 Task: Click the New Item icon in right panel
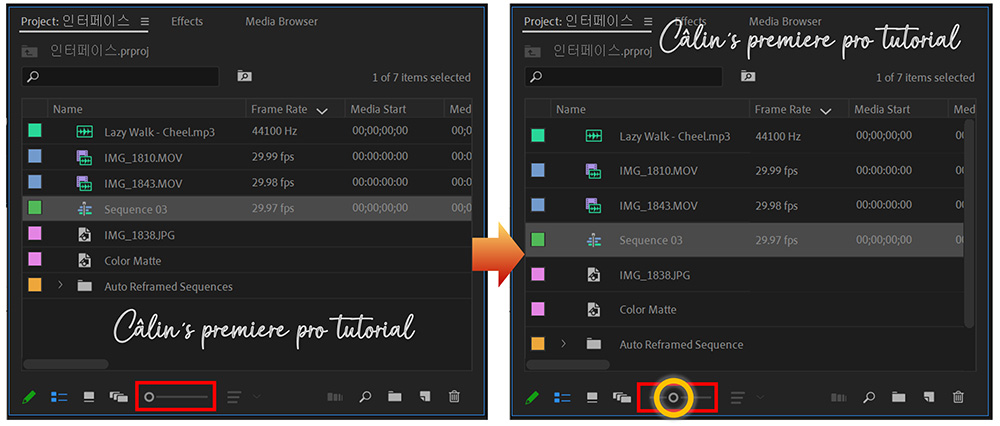click(x=929, y=398)
